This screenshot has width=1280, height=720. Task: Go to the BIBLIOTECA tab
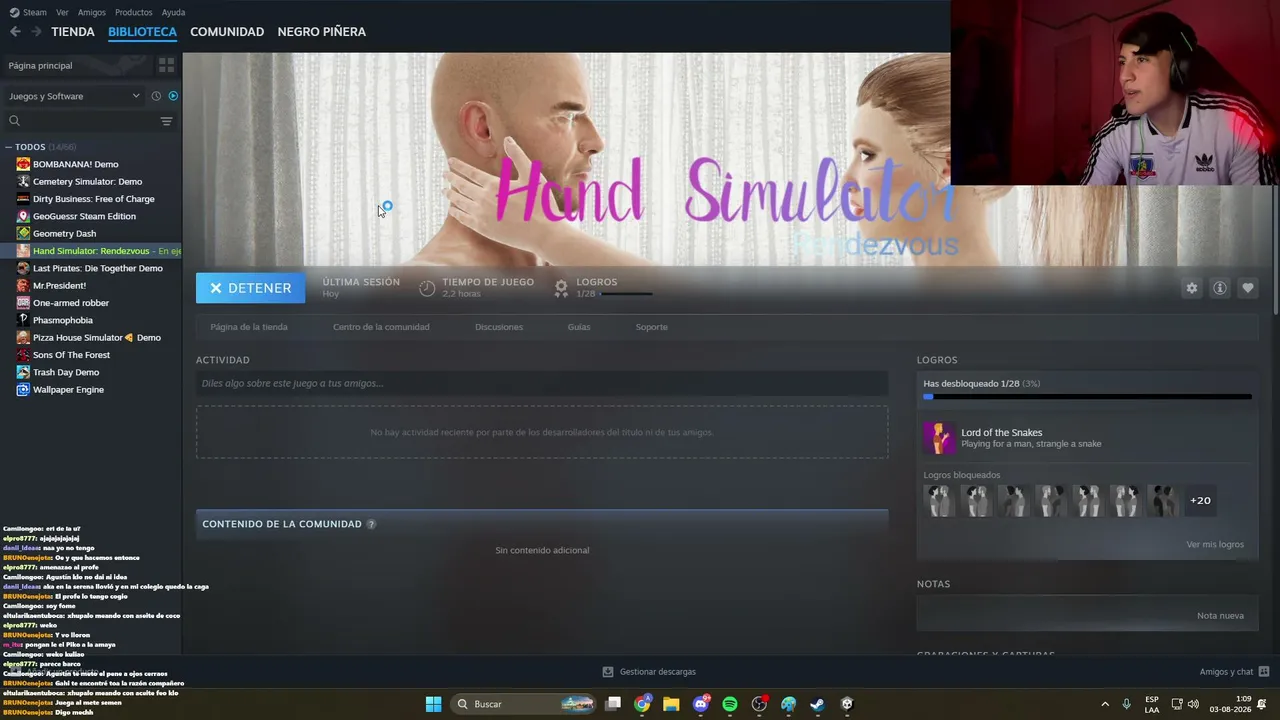[142, 32]
